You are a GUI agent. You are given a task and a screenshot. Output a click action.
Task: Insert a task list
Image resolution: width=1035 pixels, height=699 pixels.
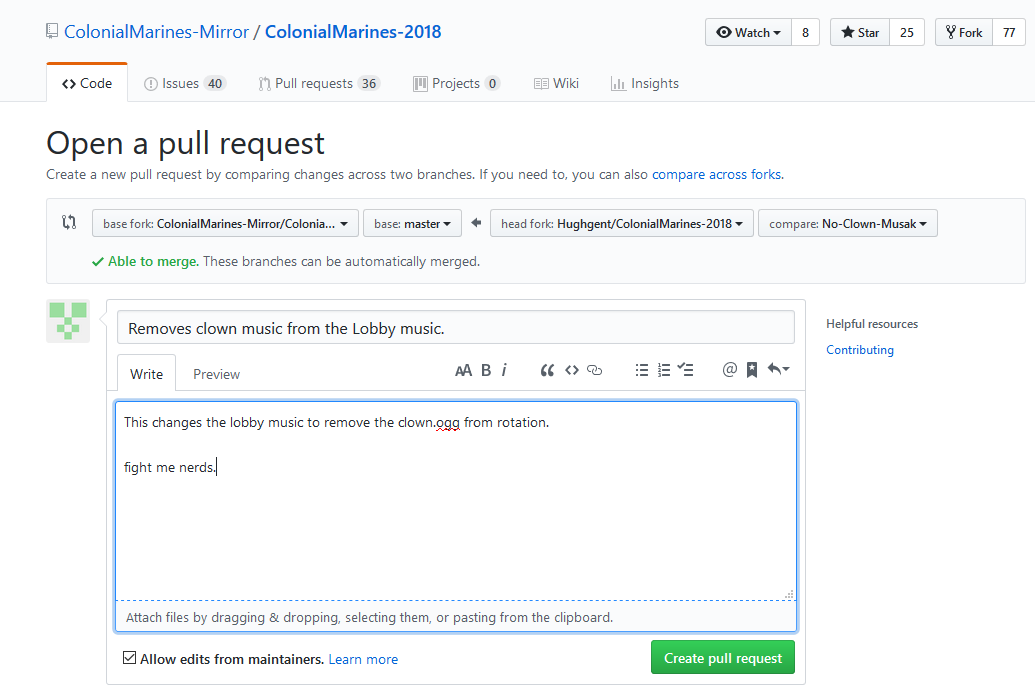pos(685,370)
